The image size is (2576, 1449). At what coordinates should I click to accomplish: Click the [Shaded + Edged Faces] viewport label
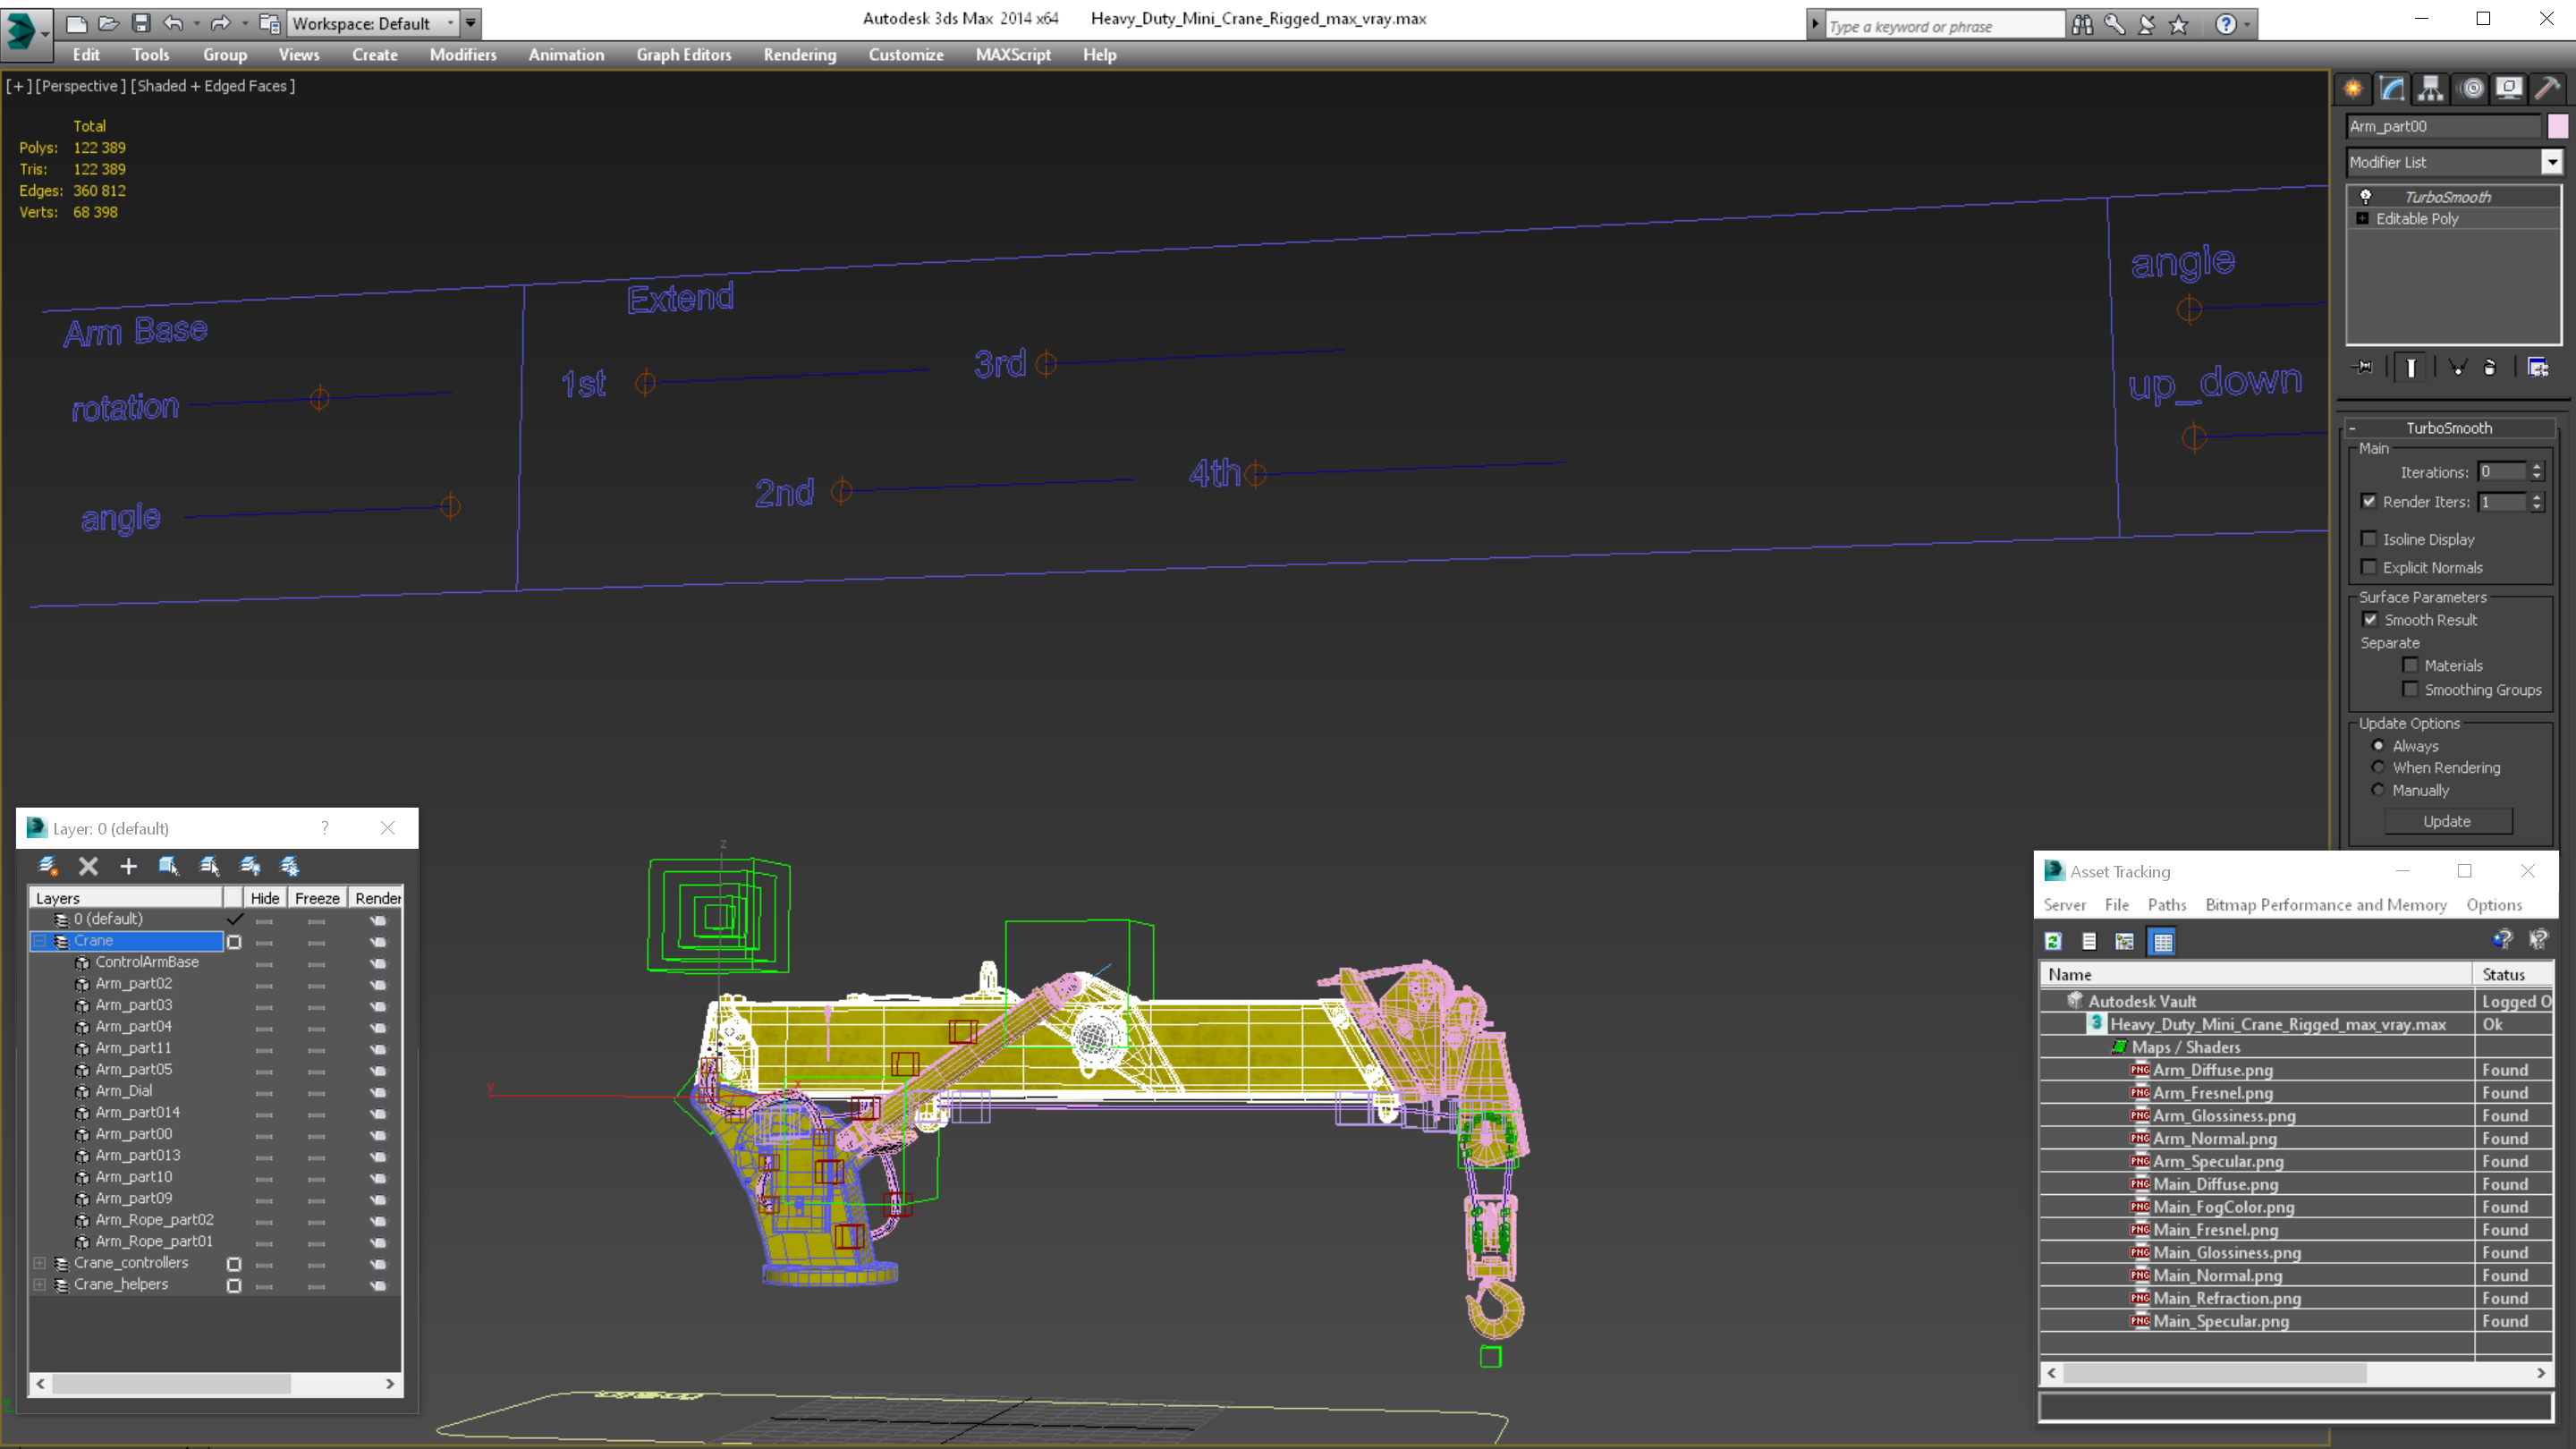tap(213, 86)
